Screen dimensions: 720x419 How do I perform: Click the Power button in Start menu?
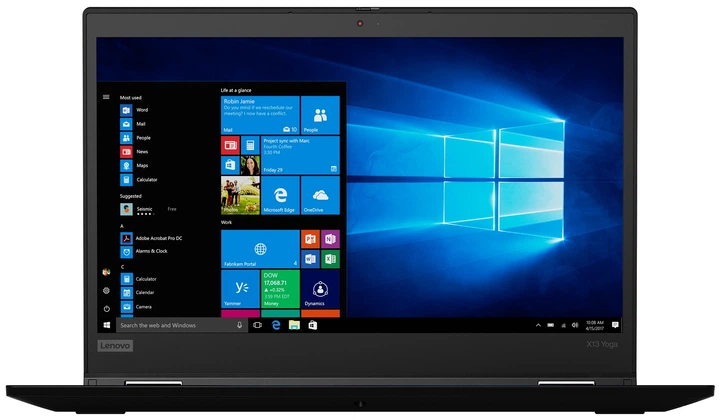point(106,309)
